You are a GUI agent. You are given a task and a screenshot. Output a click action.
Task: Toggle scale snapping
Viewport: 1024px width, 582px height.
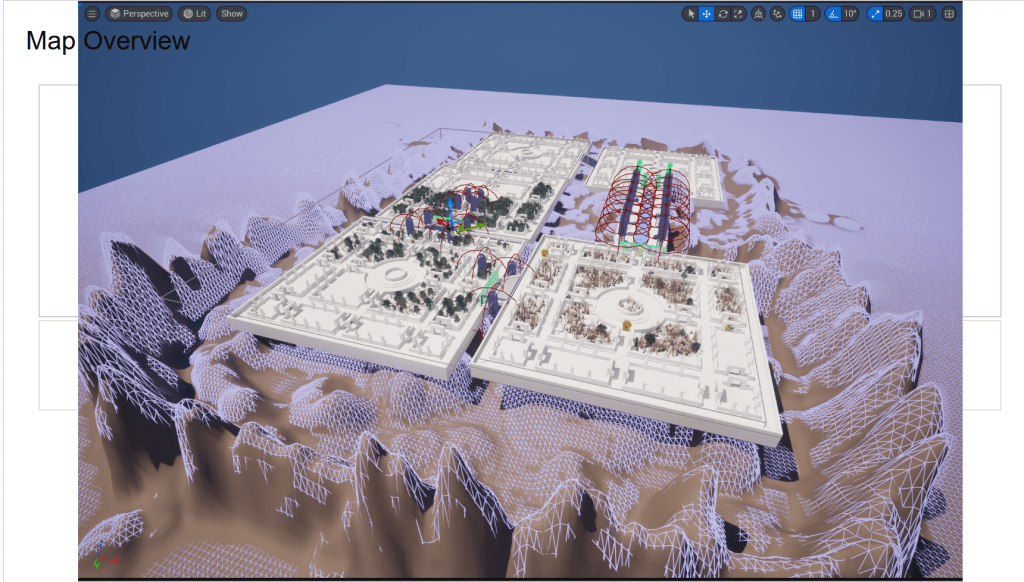[x=876, y=14]
